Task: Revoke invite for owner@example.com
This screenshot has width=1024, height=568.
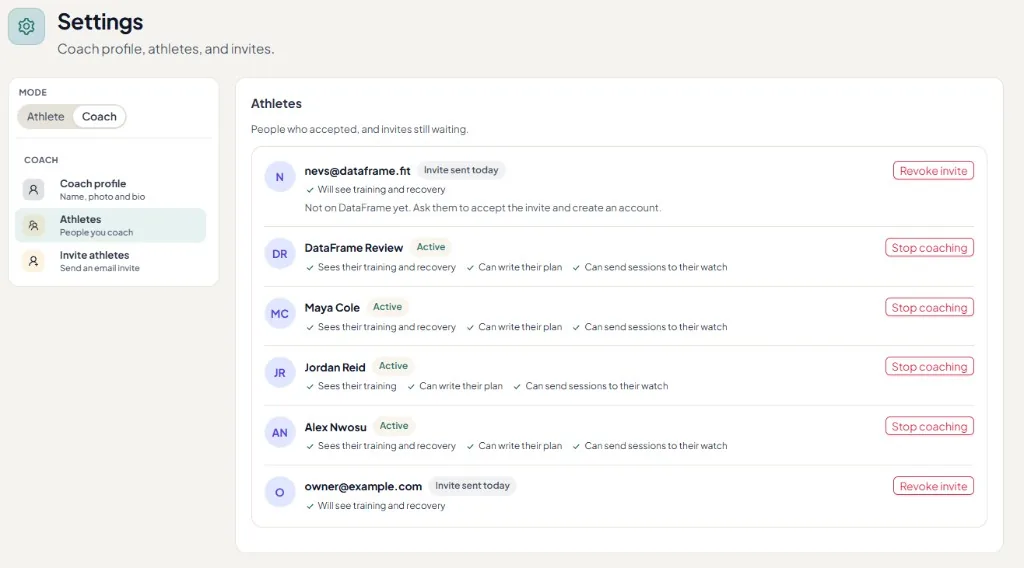Action: point(933,486)
